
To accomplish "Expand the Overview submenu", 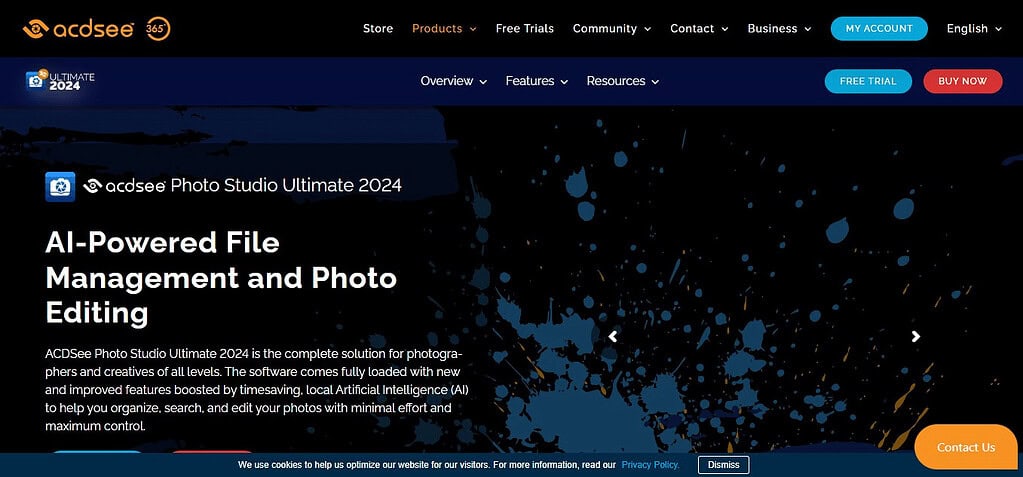I will point(453,81).
